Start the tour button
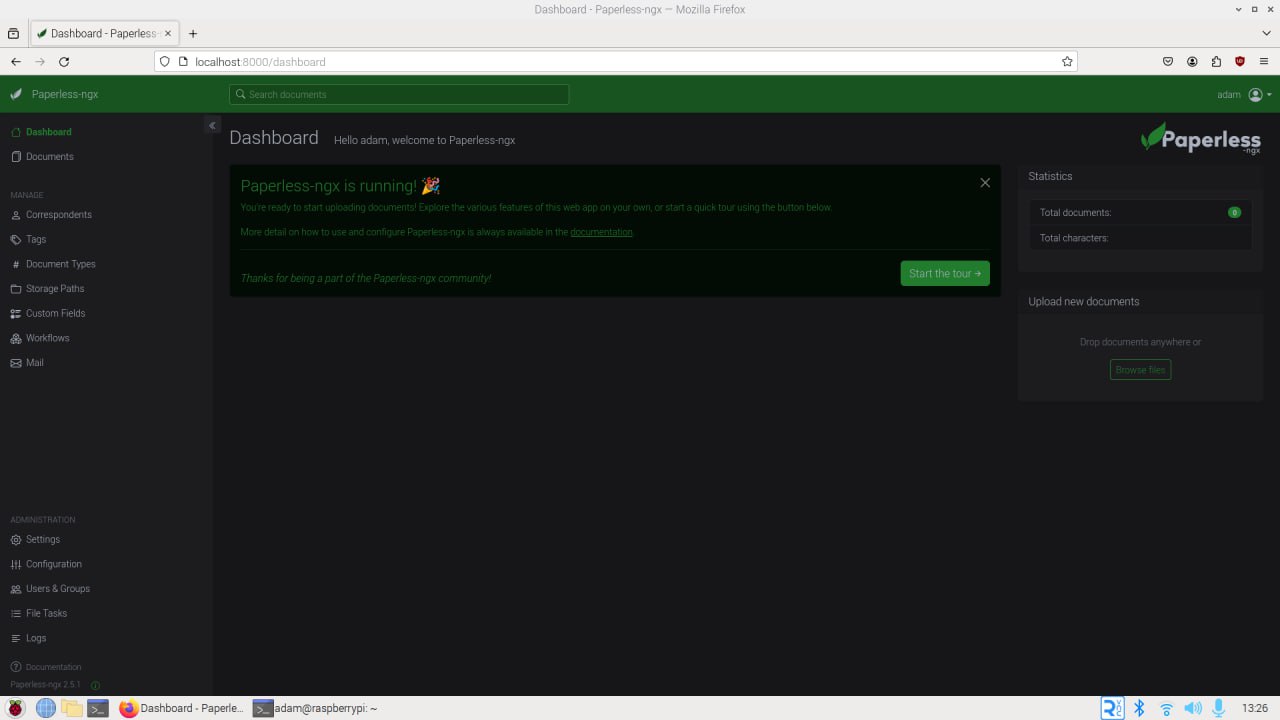This screenshot has height=720, width=1280. point(945,273)
